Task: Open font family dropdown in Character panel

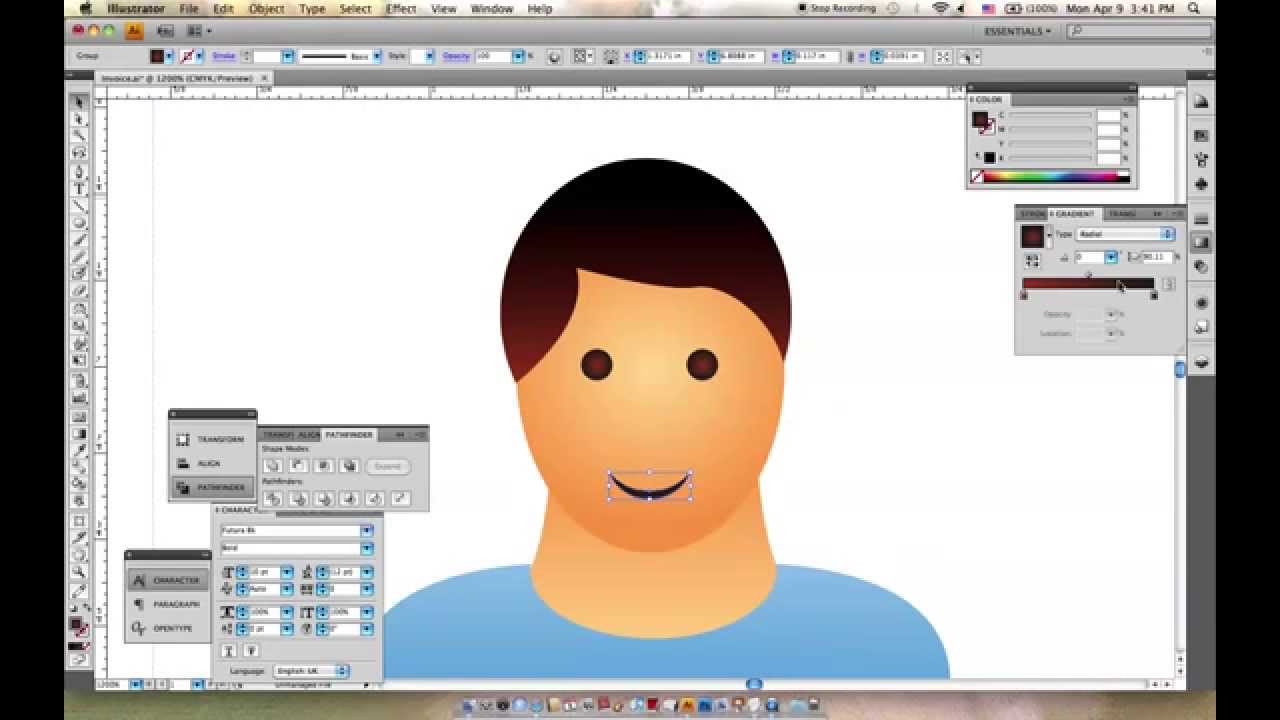Action: (367, 530)
